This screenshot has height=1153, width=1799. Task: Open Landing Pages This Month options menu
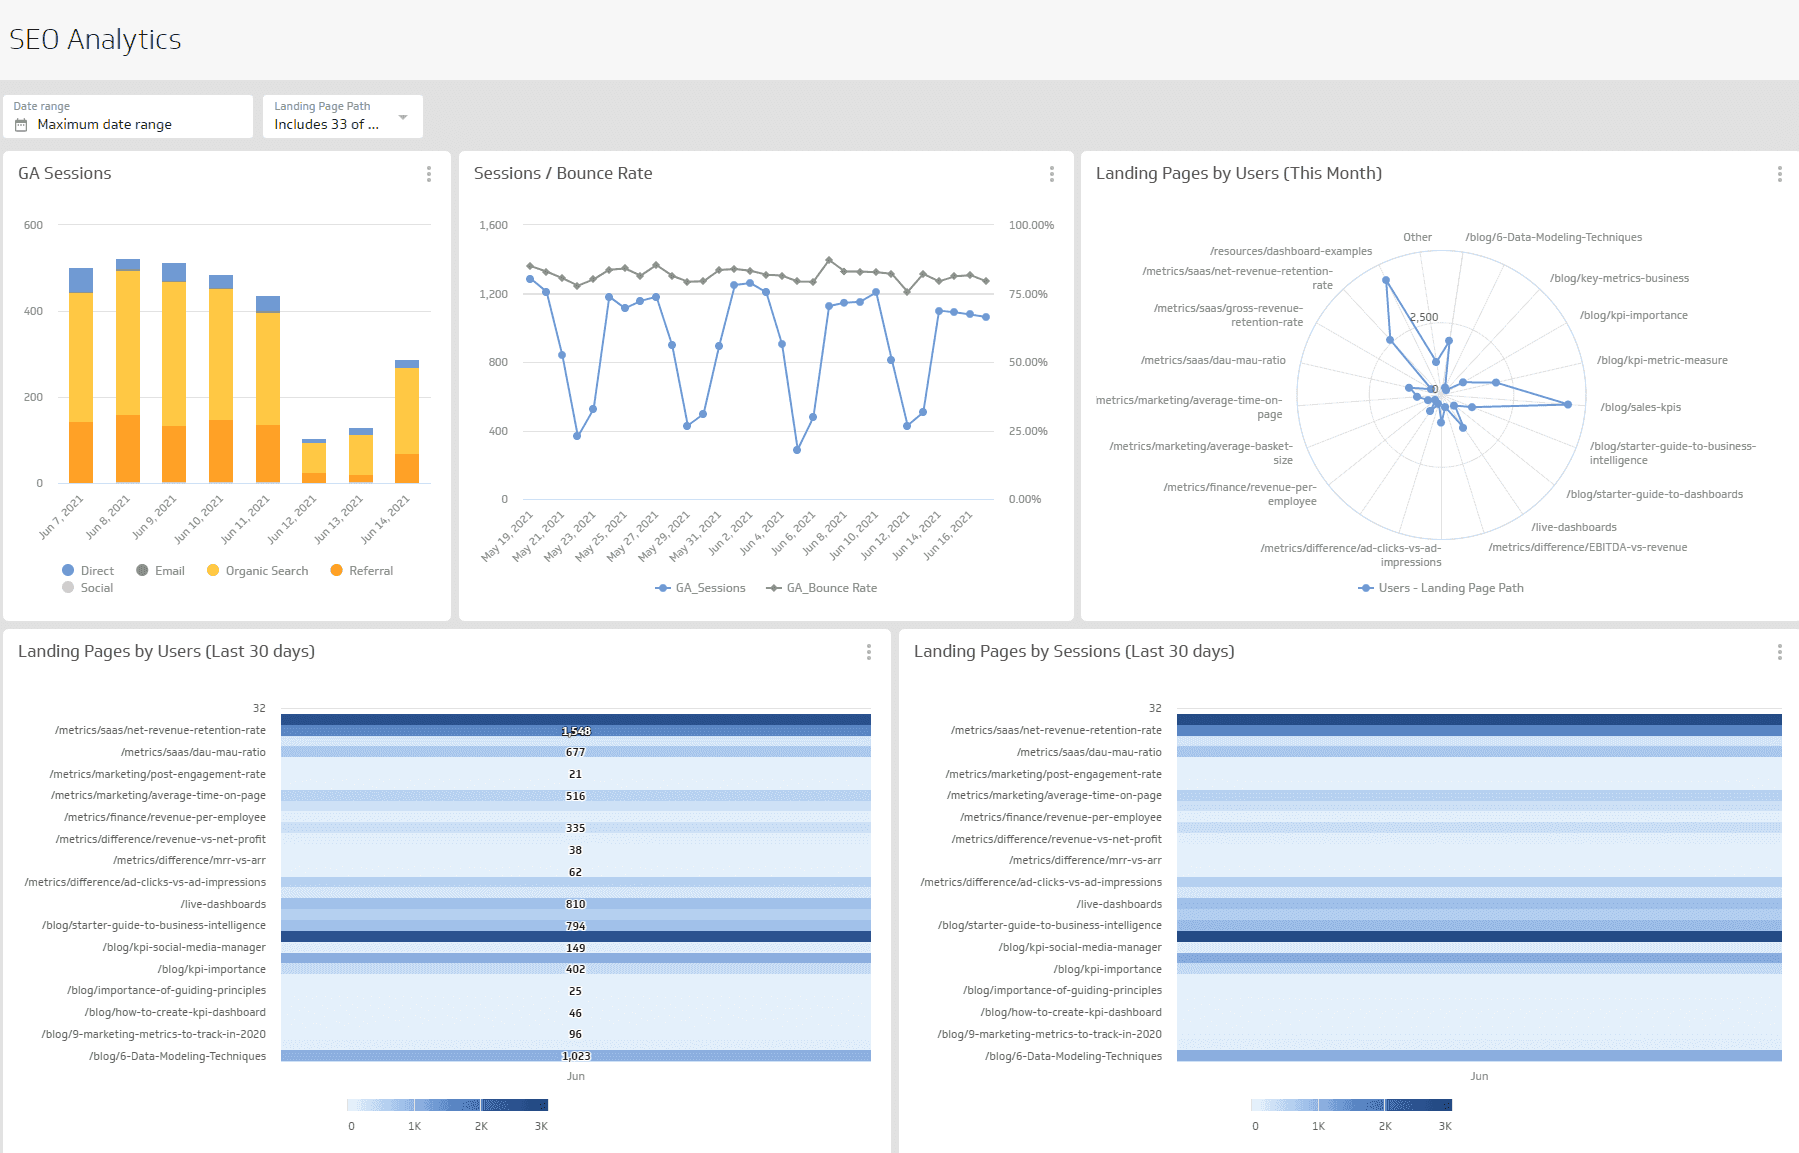1779,174
